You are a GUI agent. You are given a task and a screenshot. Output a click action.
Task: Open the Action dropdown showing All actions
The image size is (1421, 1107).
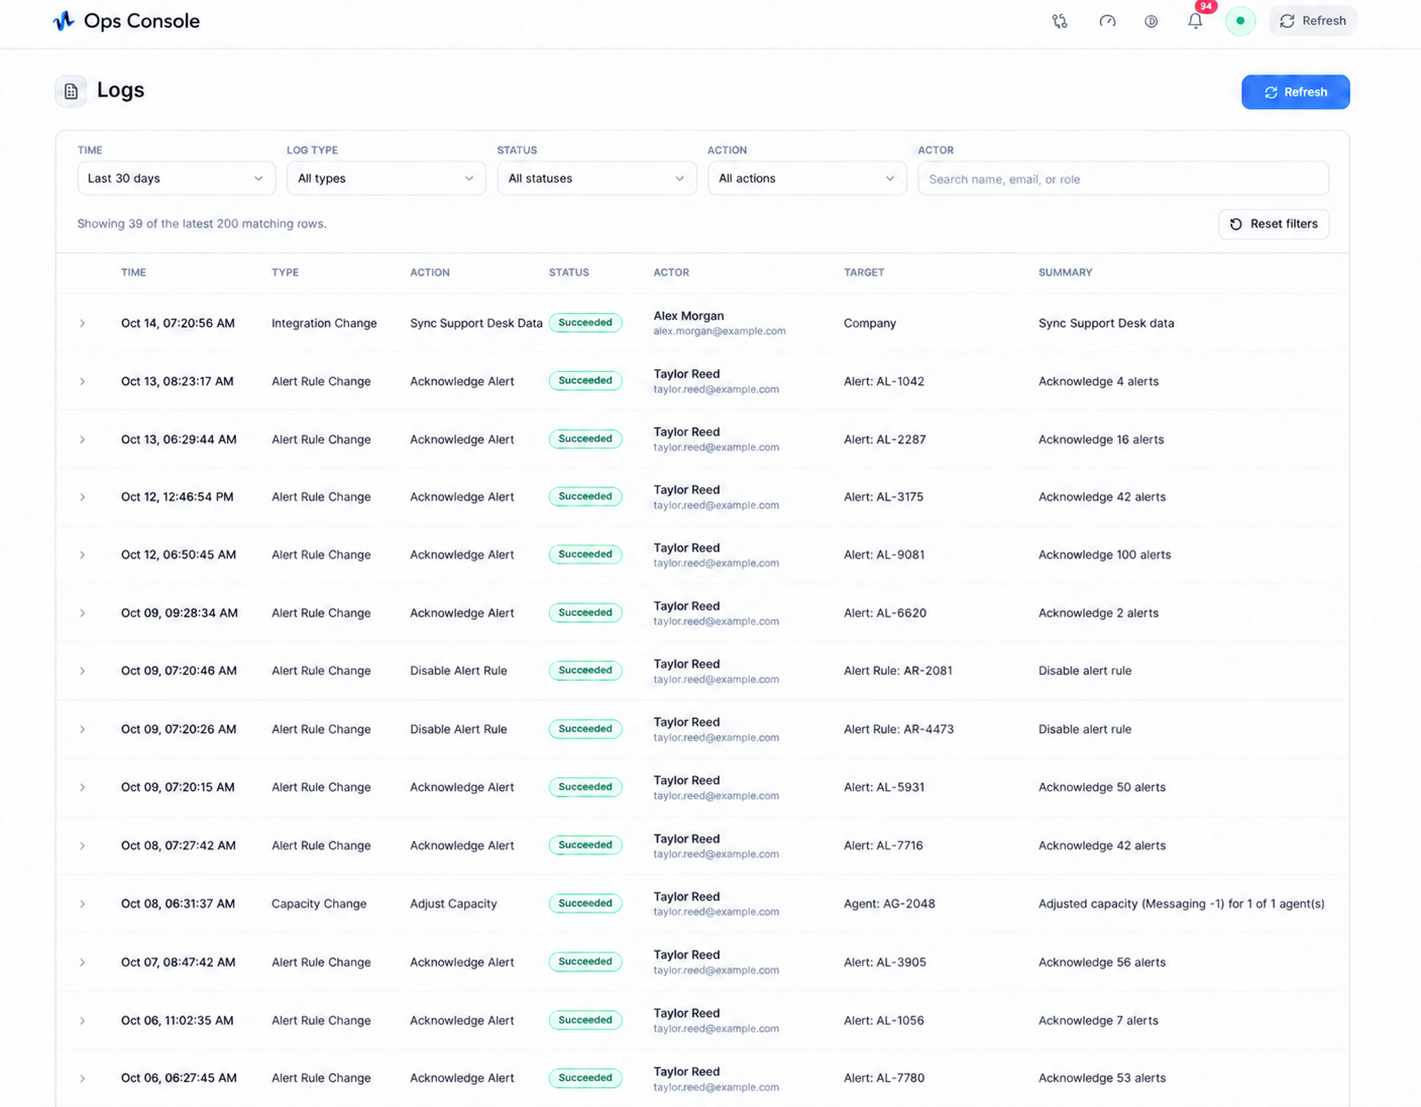point(806,179)
